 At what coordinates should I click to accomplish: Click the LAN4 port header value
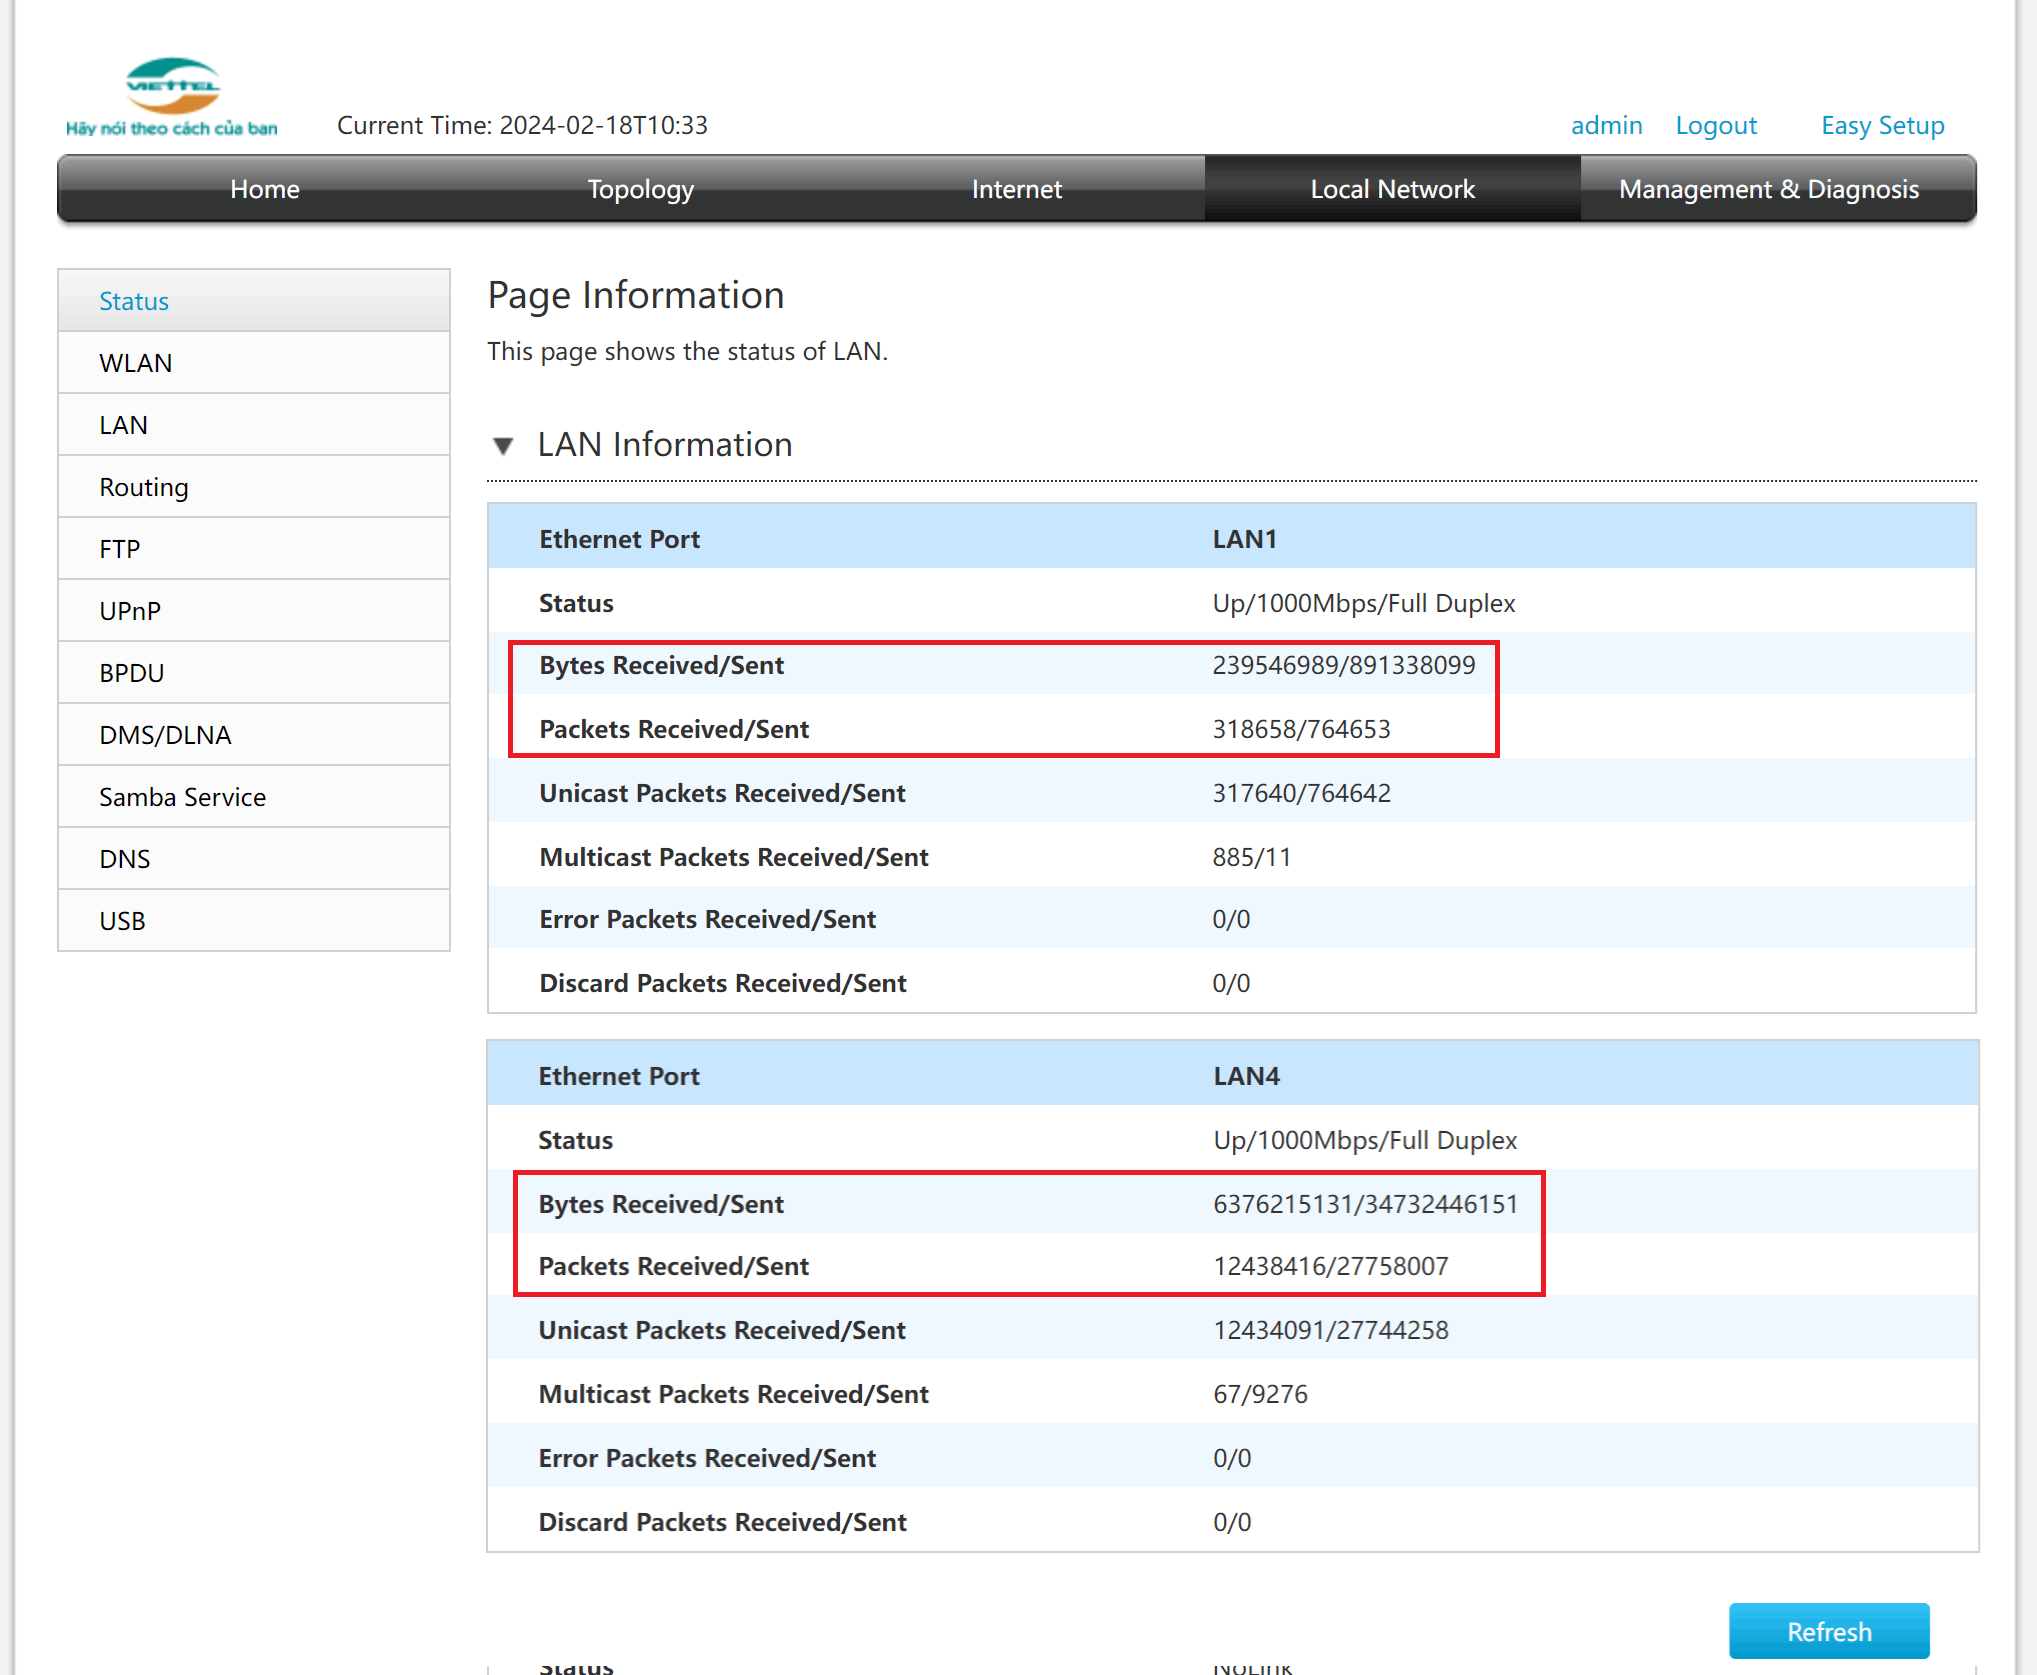point(1246,1076)
